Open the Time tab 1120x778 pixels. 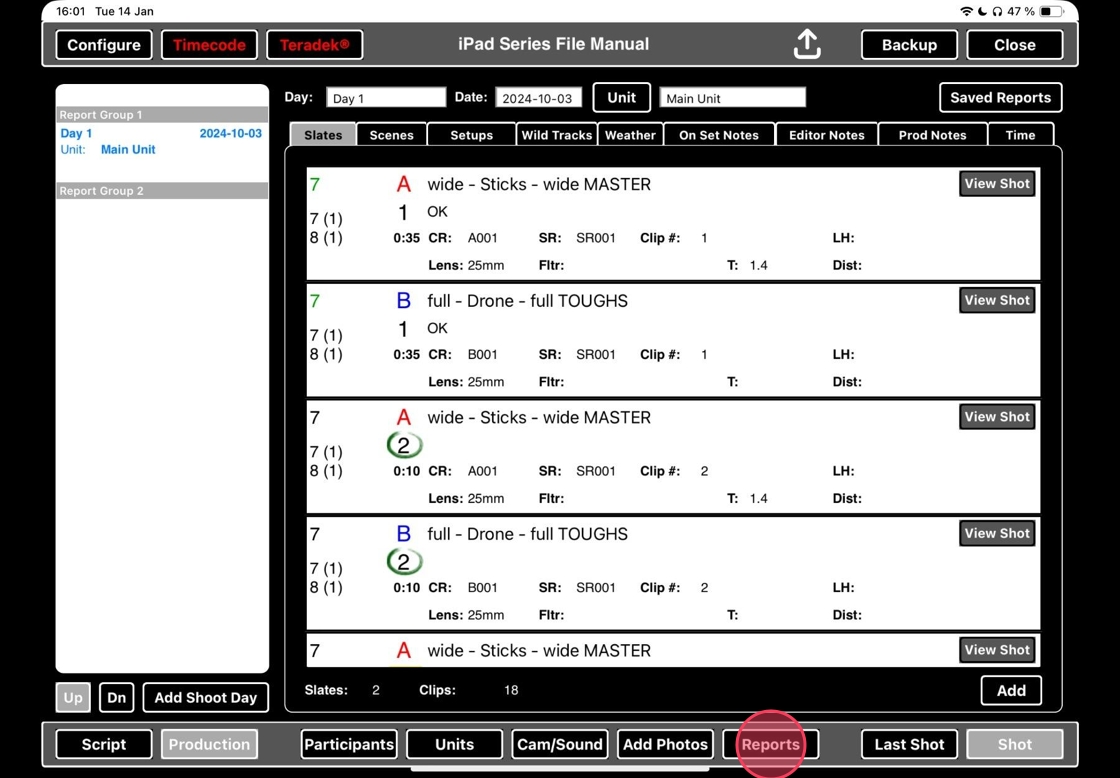(x=1020, y=135)
